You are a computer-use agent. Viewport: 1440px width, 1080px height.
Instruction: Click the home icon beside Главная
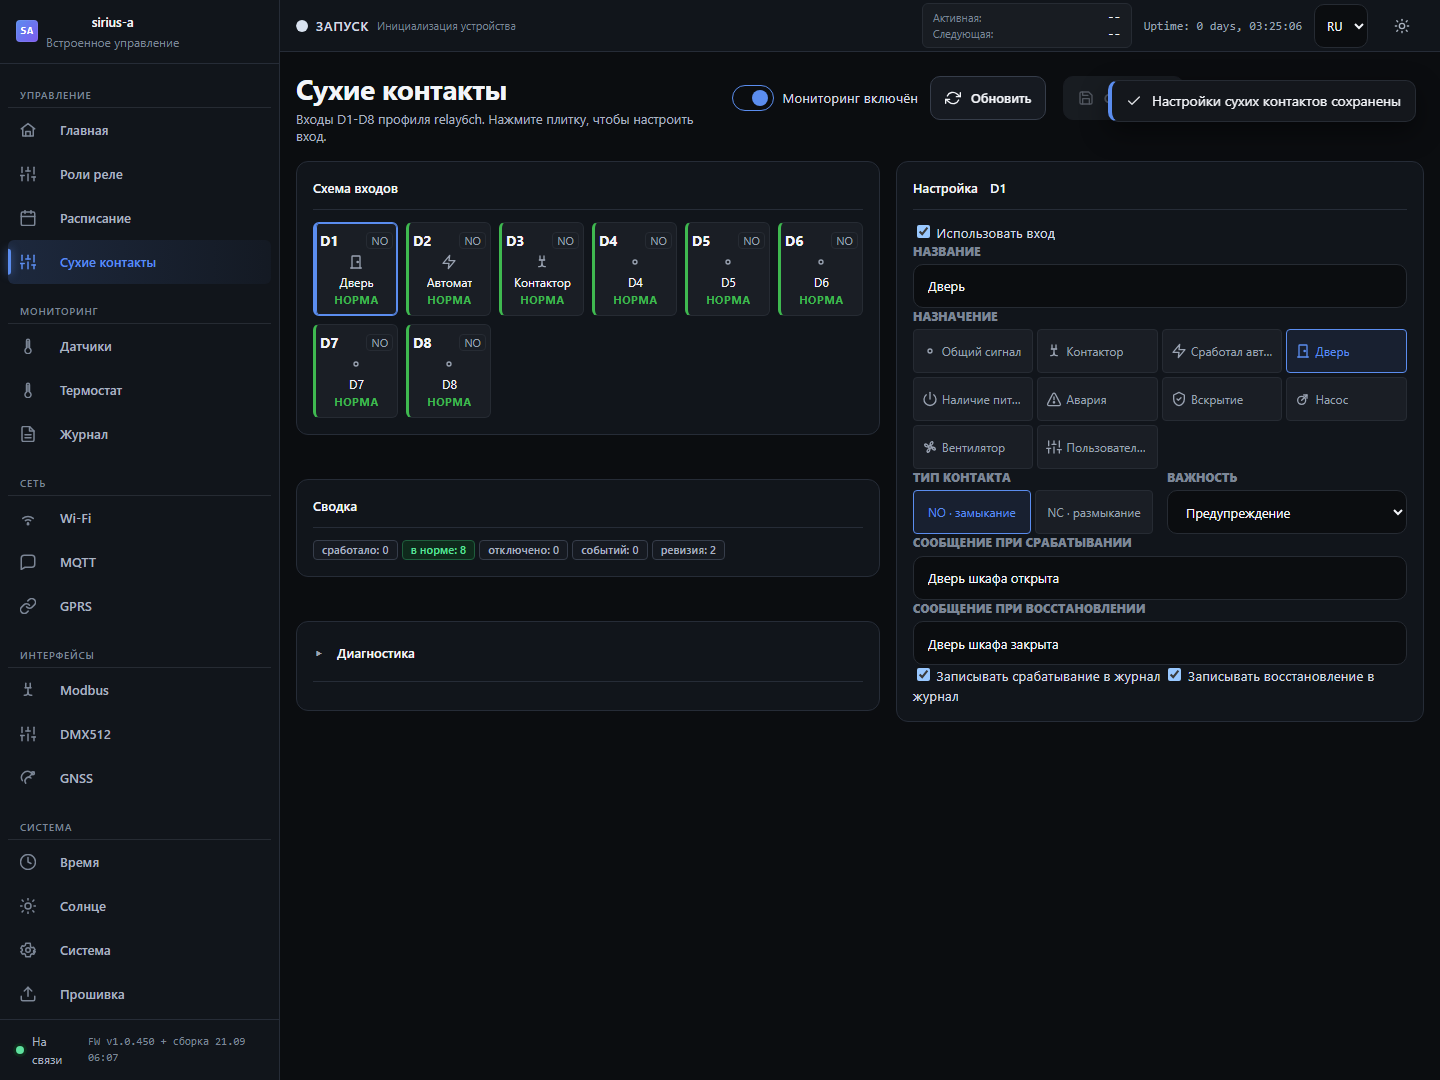tap(28, 130)
